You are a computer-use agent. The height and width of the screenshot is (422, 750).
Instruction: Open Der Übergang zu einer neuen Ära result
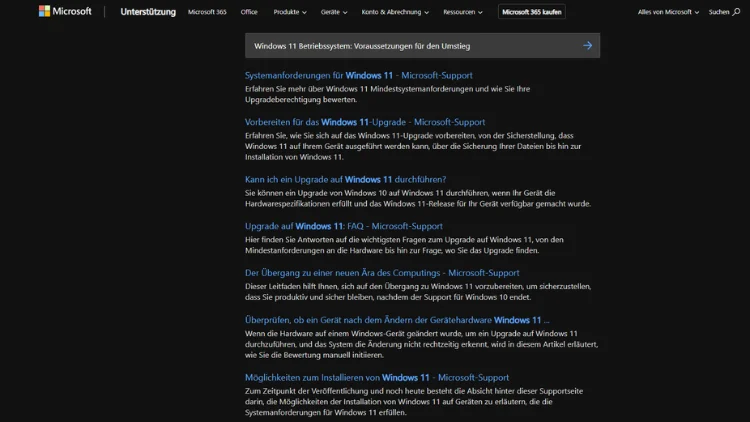[x=382, y=273]
